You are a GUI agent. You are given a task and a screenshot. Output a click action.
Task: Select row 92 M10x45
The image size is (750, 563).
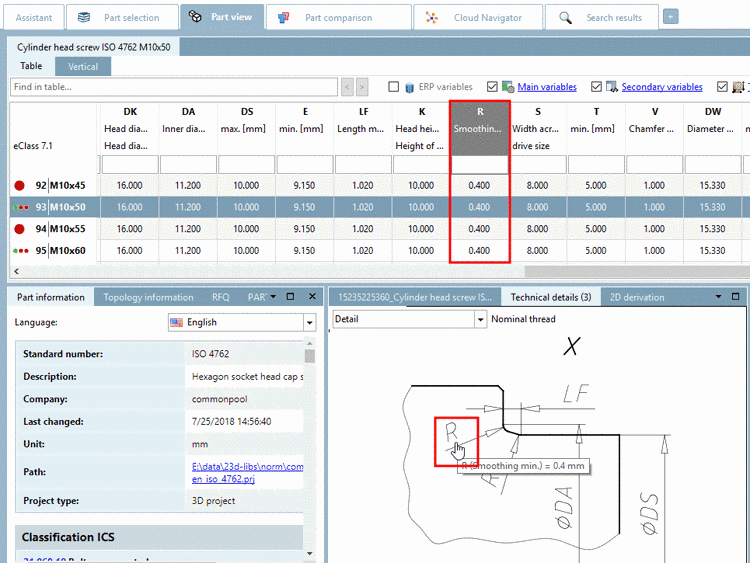click(375, 186)
